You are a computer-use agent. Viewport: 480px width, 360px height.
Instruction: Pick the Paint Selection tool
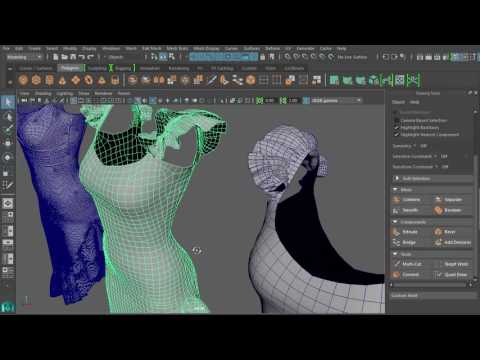[x=8, y=130]
